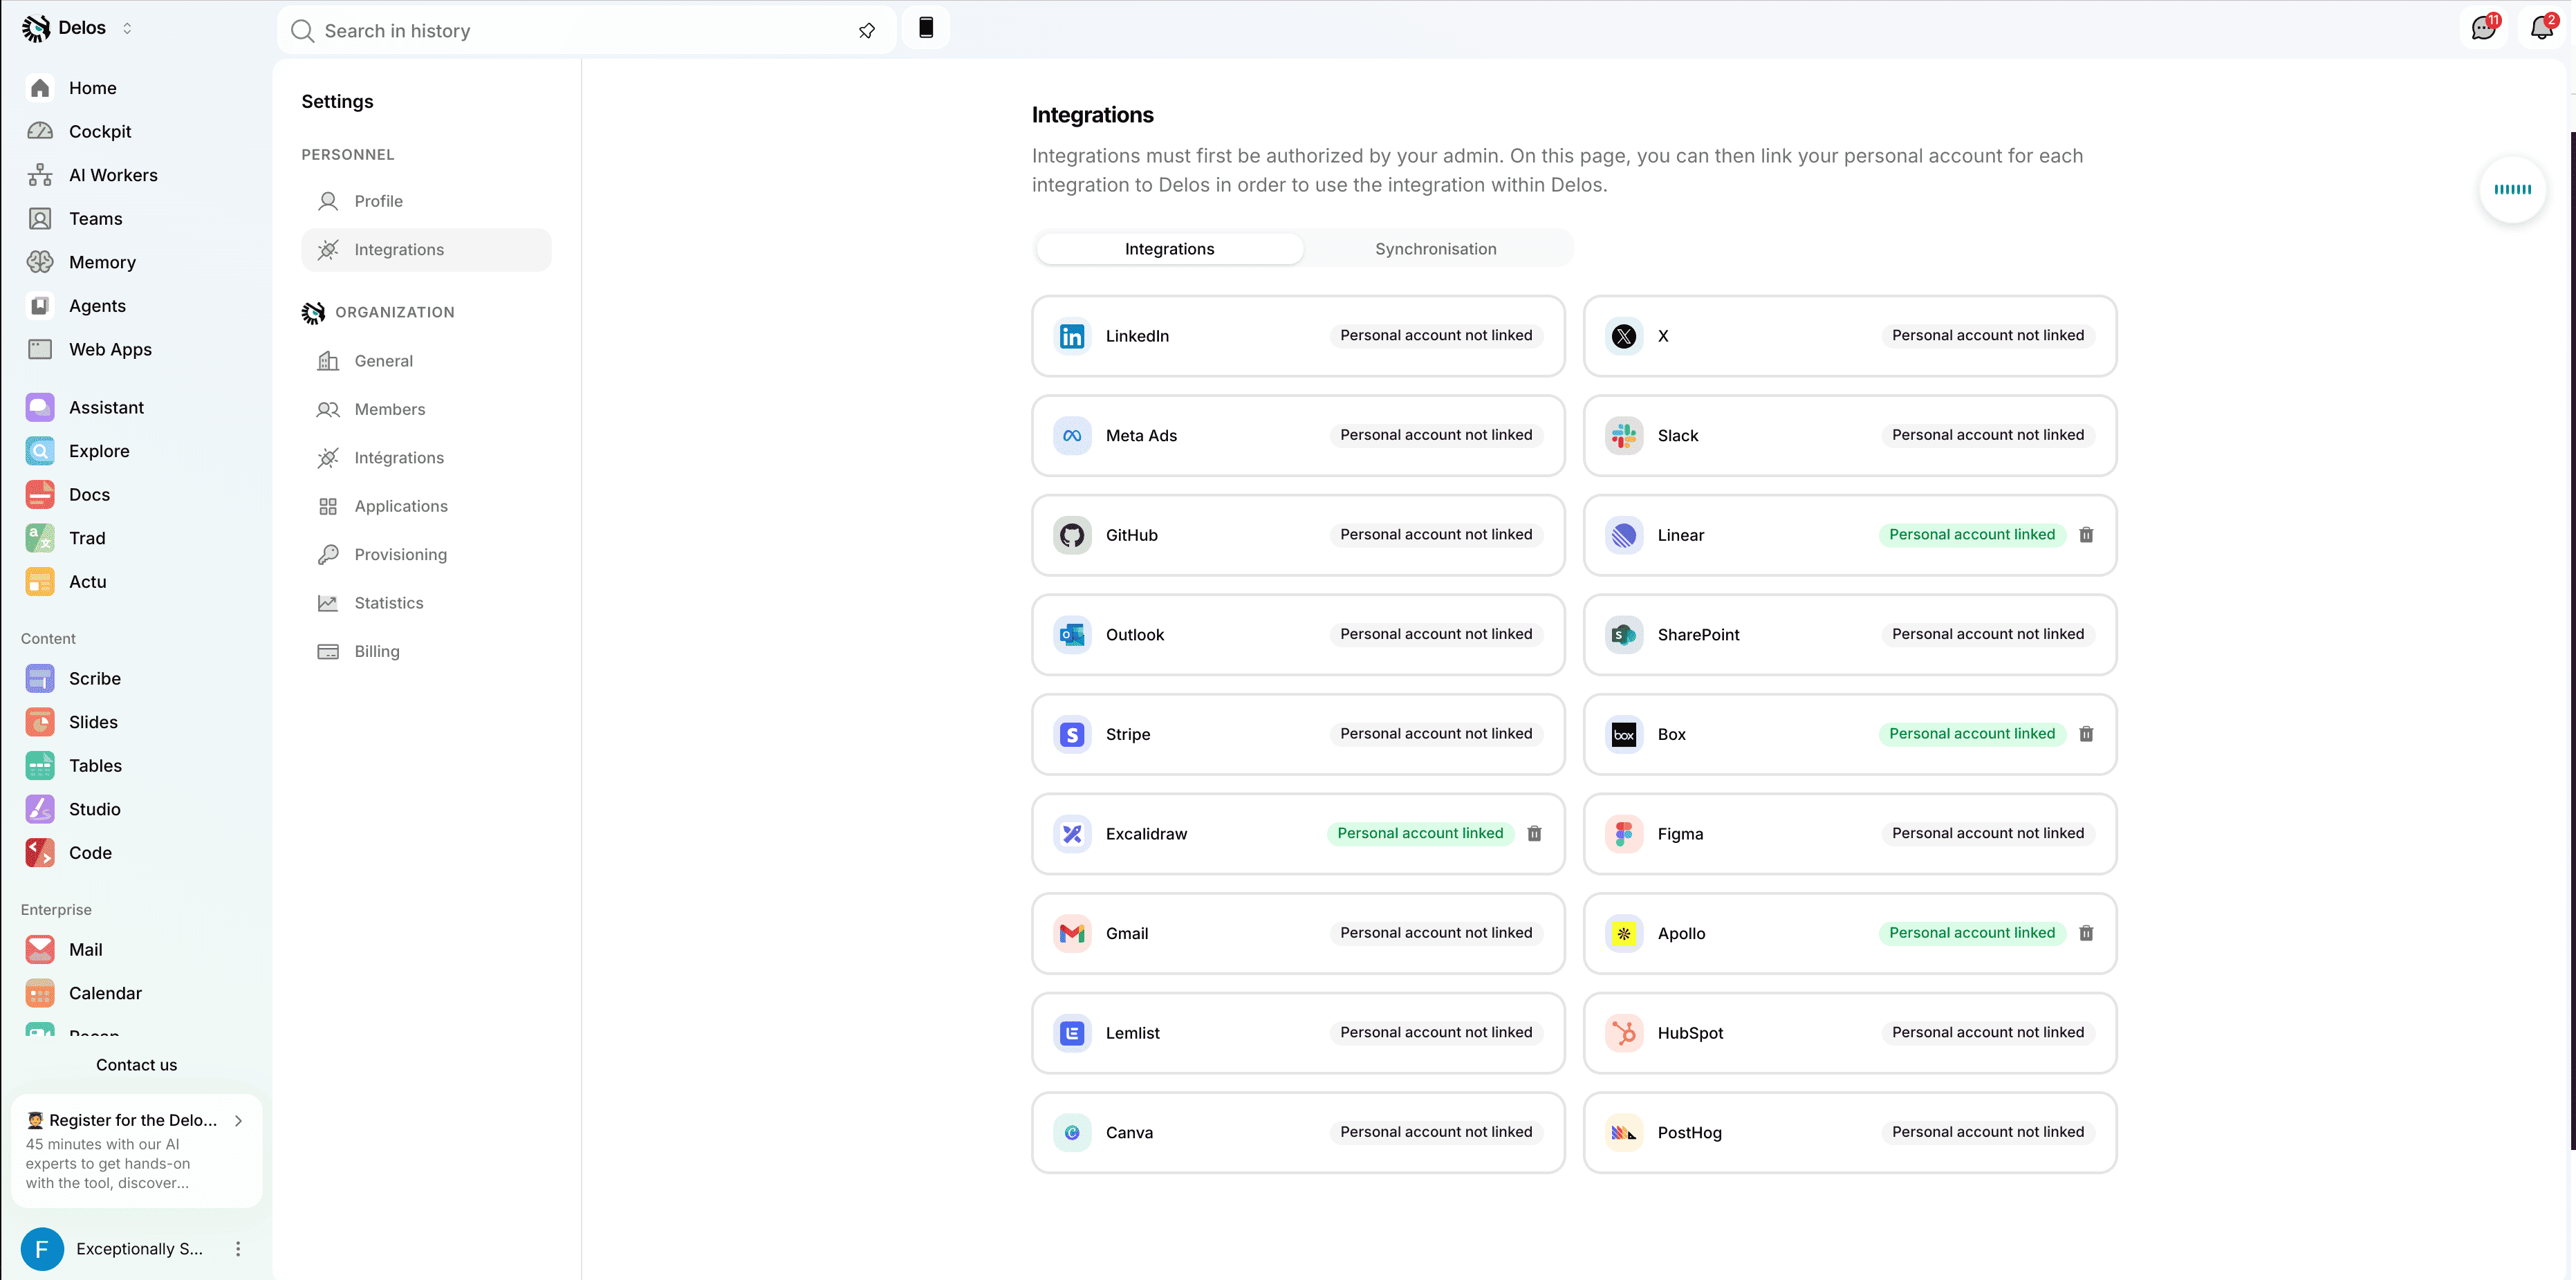Open the Provisioning settings page

tap(426, 555)
